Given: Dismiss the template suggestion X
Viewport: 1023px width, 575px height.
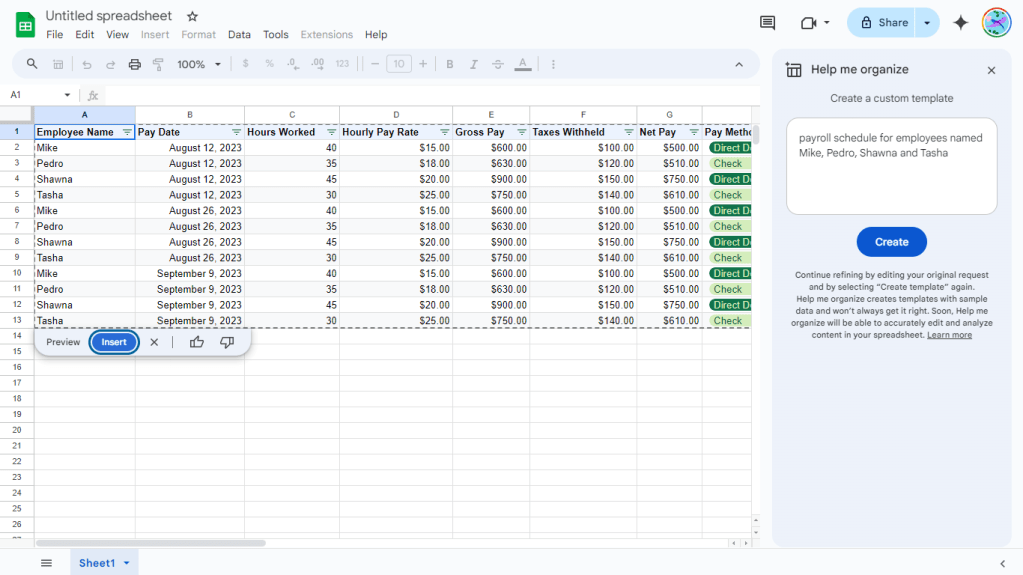Looking at the screenshot, I should click(154, 342).
